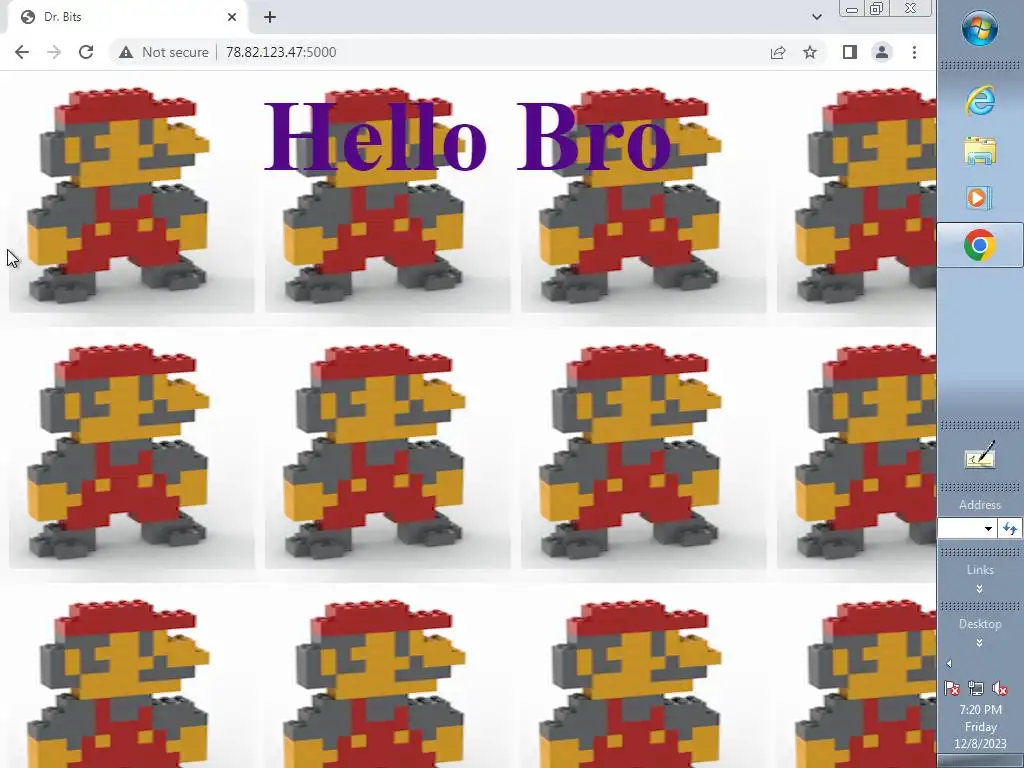This screenshot has height=768, width=1024.
Task: Share this page icon
Action: [x=778, y=52]
